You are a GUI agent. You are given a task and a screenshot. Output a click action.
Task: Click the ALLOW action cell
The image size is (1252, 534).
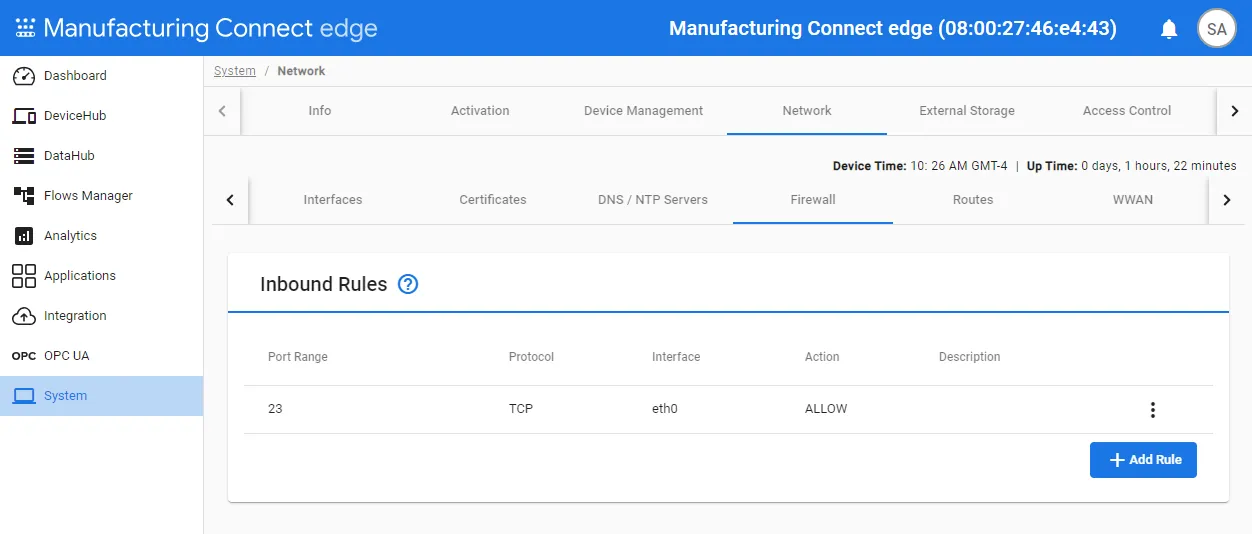826,409
